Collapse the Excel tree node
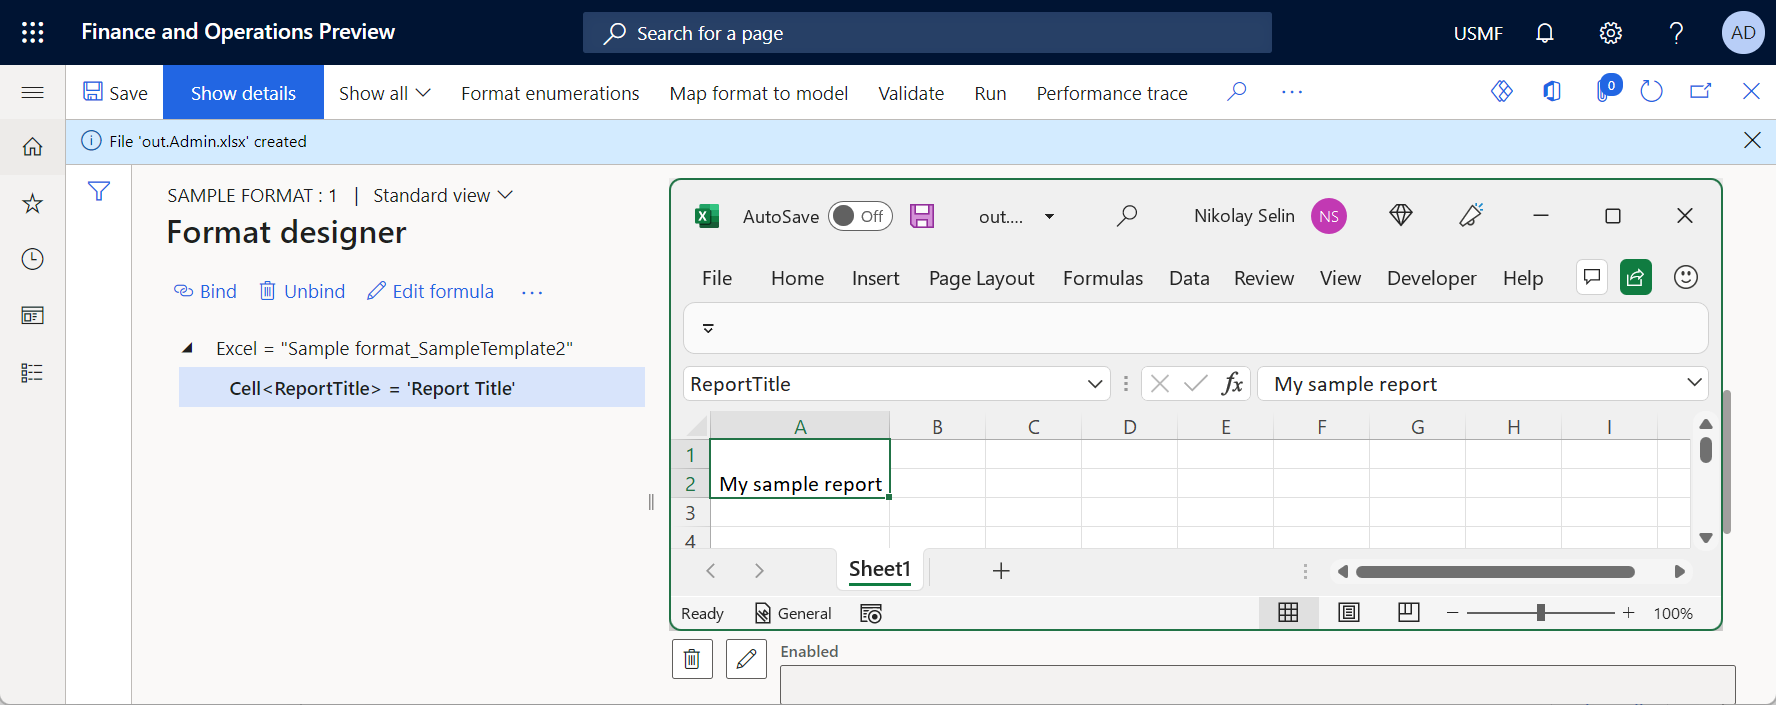The image size is (1776, 705). click(x=187, y=348)
